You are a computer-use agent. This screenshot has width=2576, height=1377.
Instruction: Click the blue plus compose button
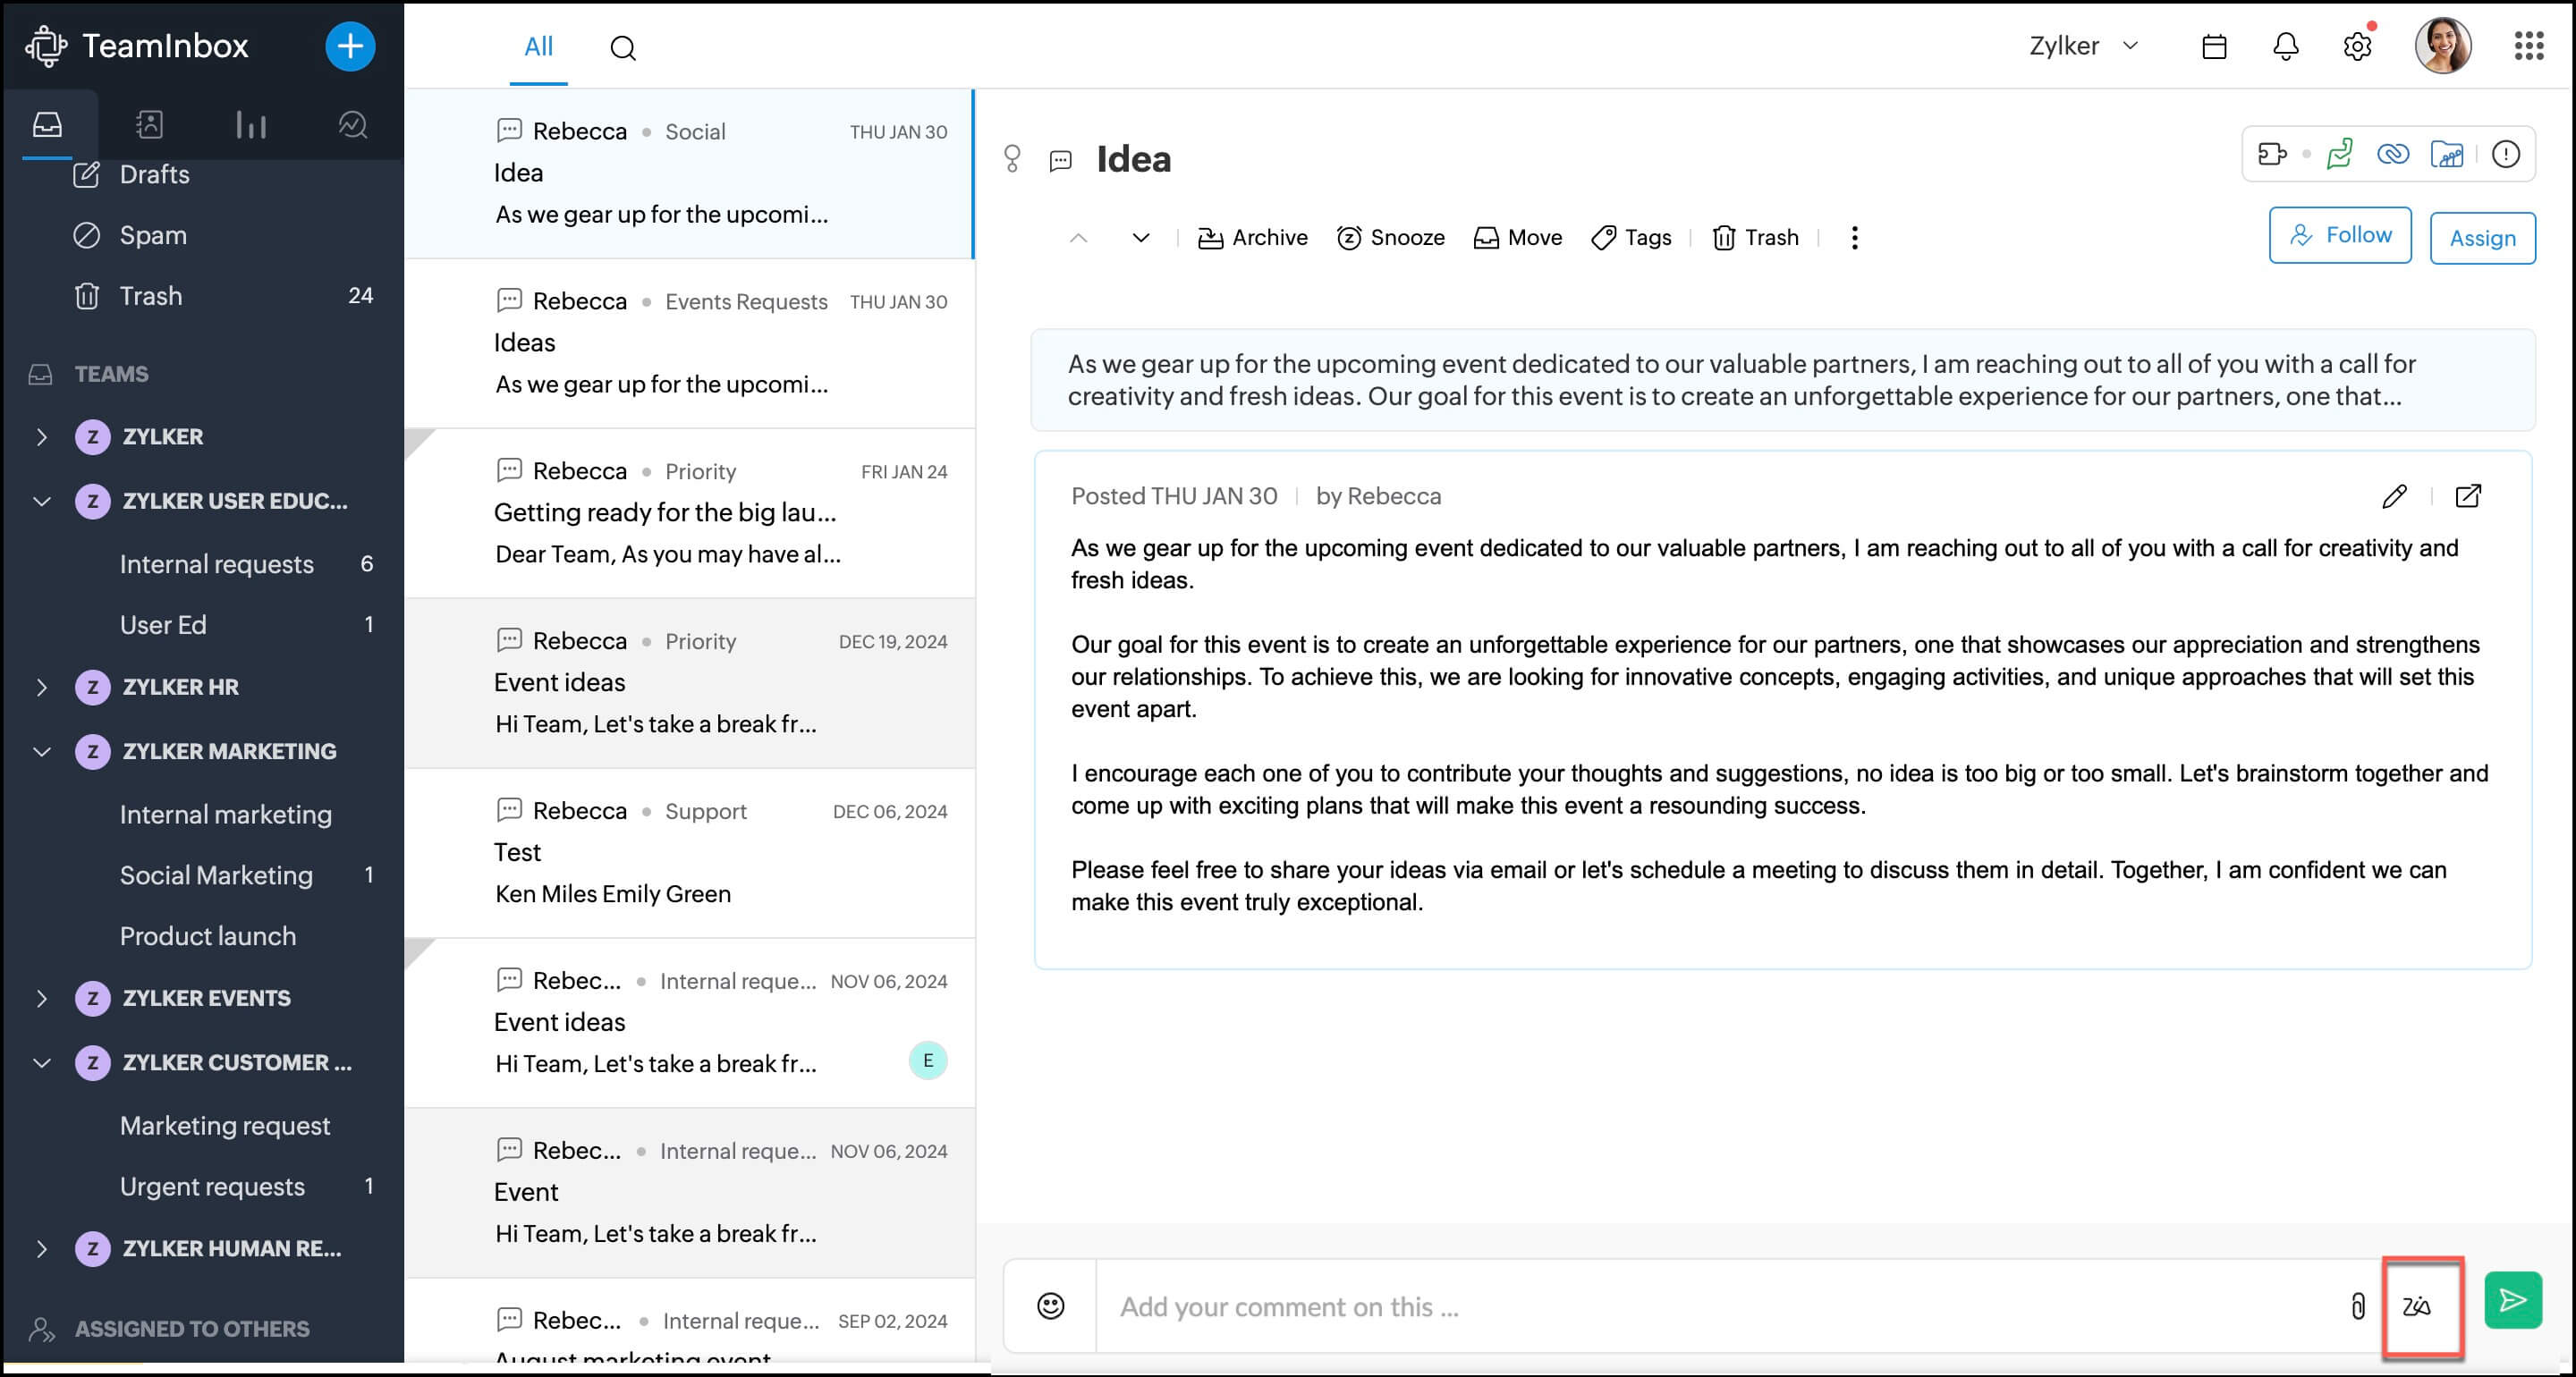click(x=349, y=46)
